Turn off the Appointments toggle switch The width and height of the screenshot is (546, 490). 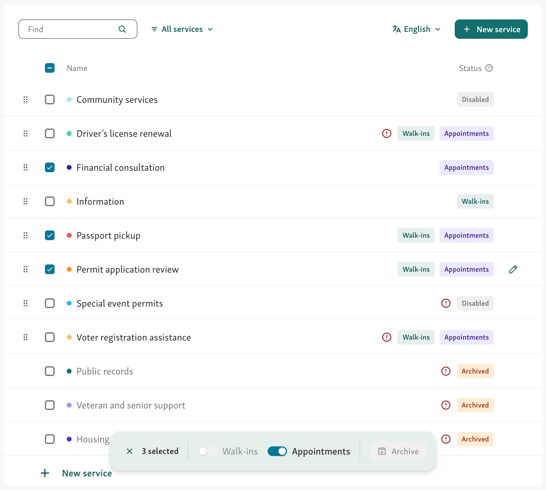277,451
